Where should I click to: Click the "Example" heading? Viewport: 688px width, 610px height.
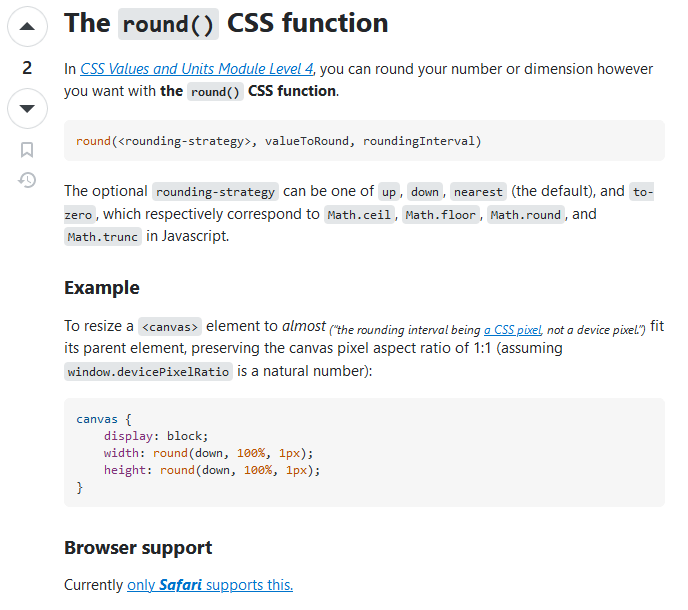[x=102, y=288]
